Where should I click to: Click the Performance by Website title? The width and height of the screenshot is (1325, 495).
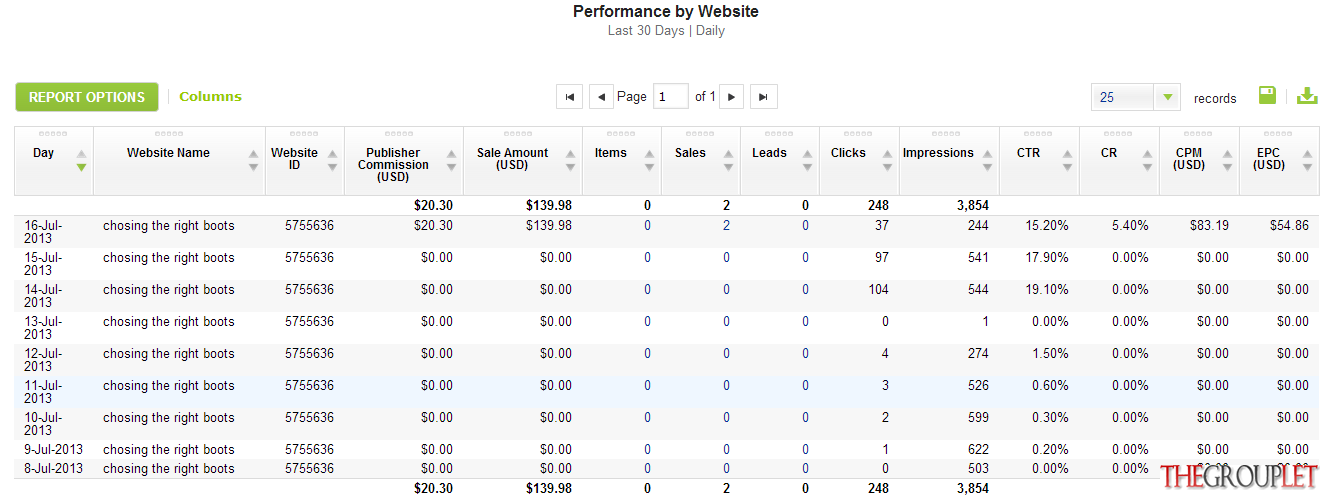pyautogui.click(x=666, y=12)
